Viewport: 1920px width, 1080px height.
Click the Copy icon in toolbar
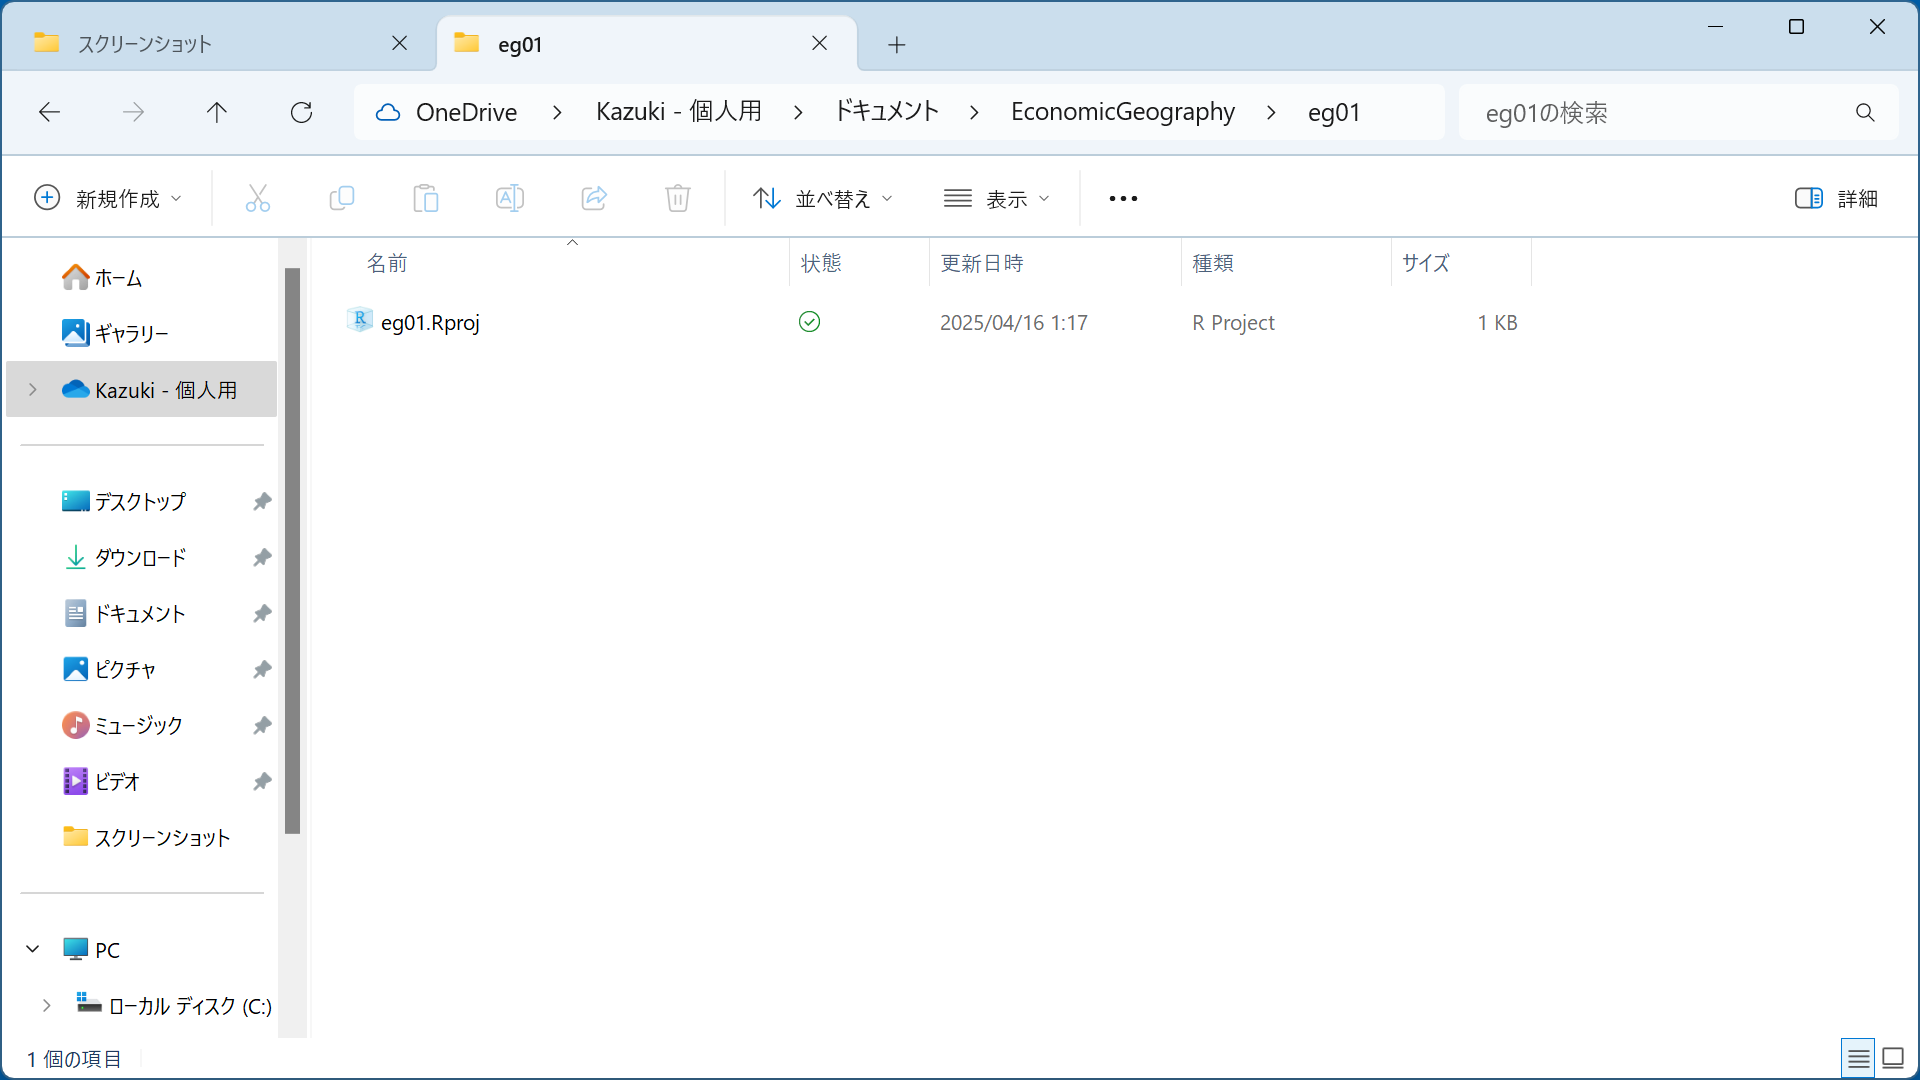(x=342, y=198)
